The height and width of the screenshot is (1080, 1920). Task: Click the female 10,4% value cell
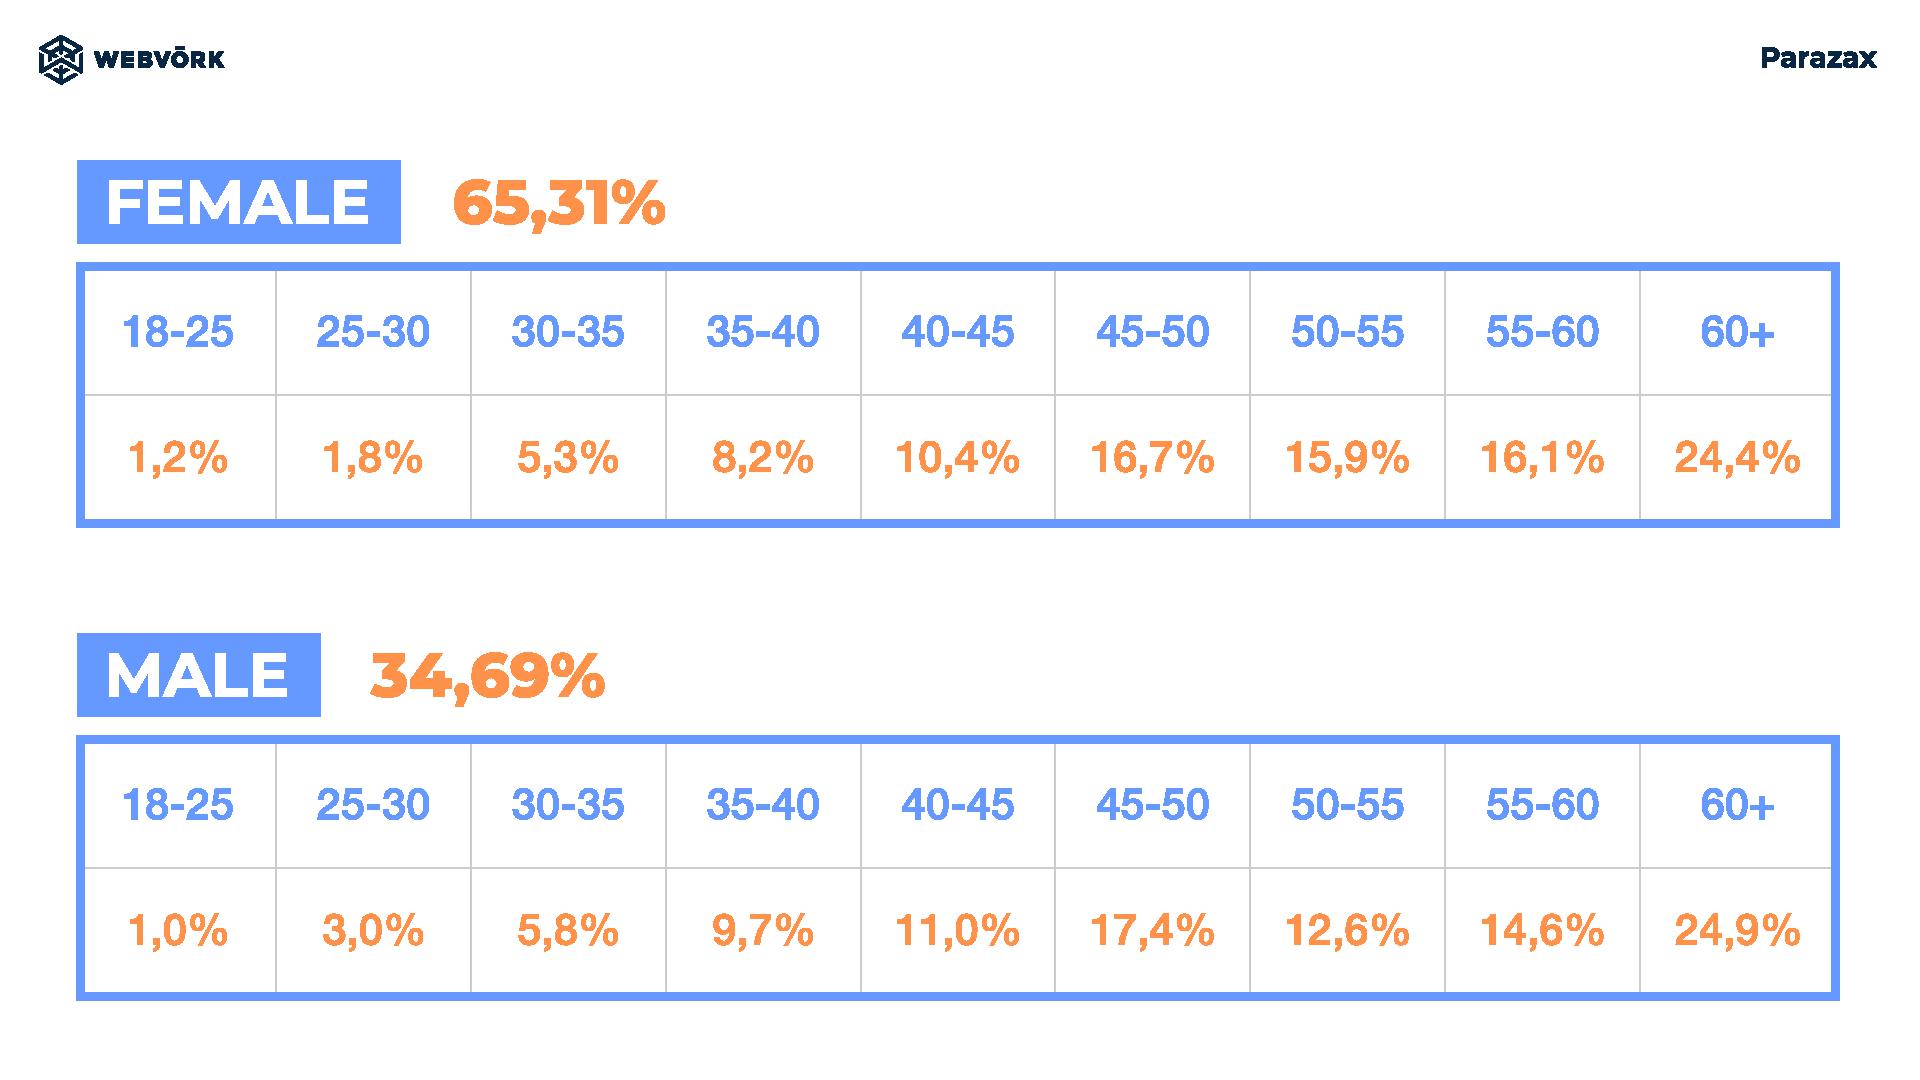pyautogui.click(x=957, y=458)
